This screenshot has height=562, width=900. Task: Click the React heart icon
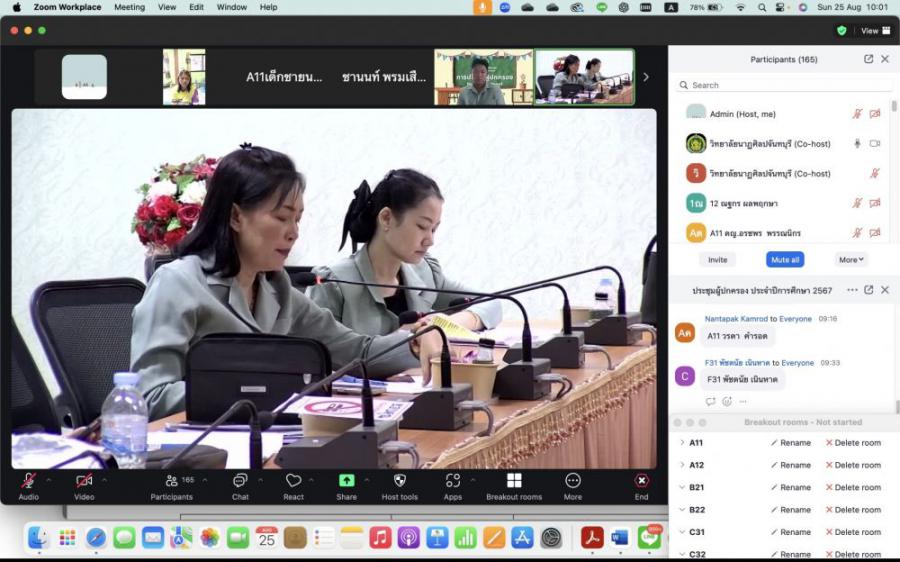tap(293, 481)
